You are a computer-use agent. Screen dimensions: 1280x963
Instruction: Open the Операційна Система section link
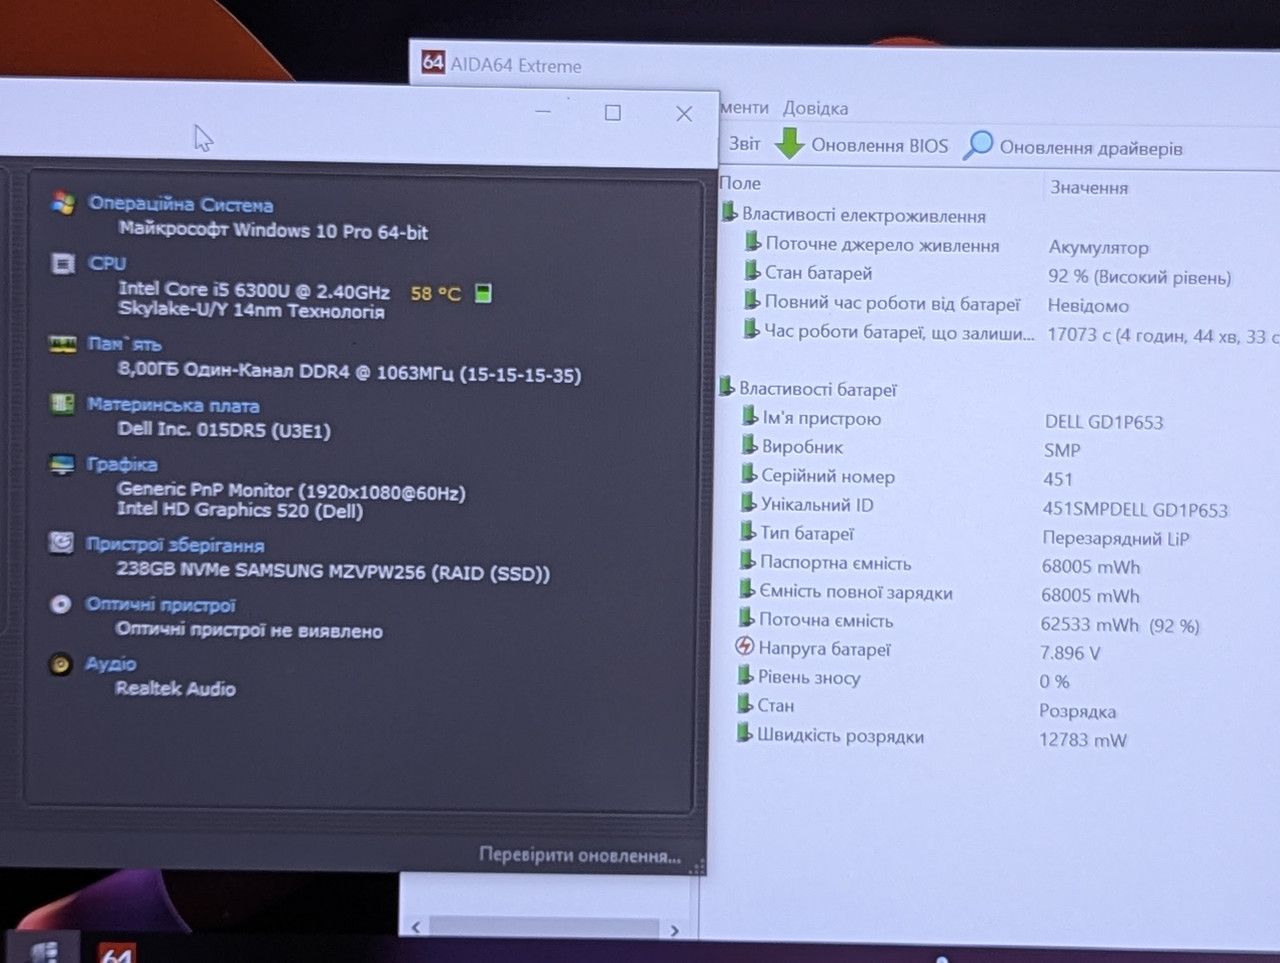pyautogui.click(x=180, y=204)
